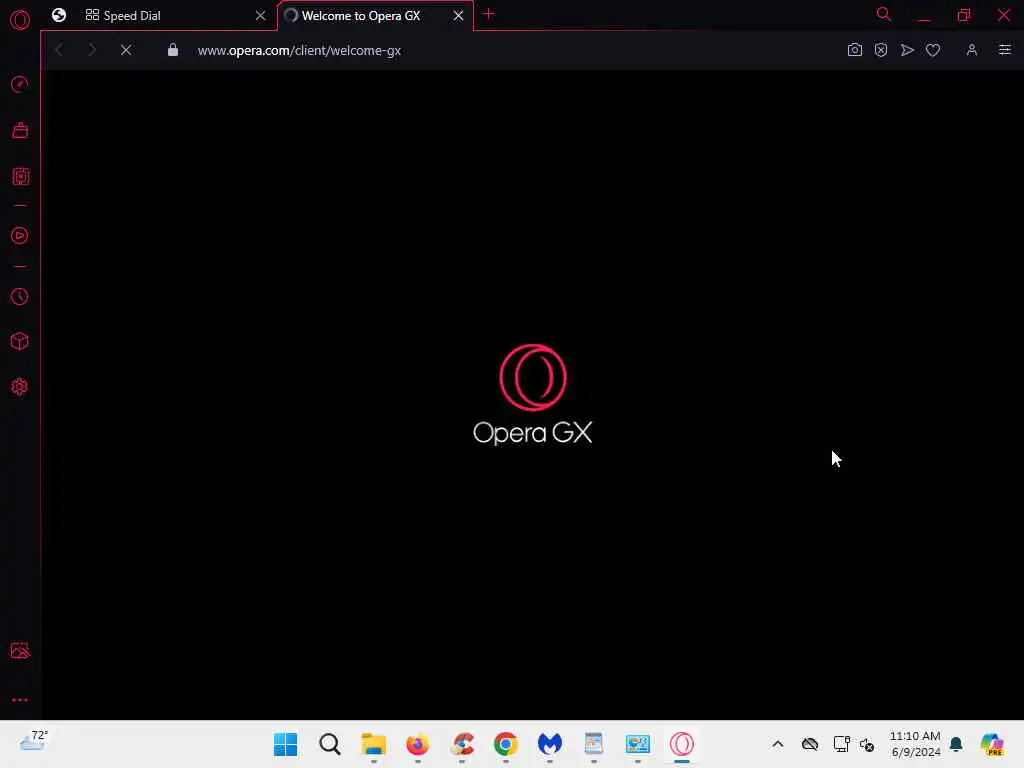Click the crossed-out cloud tray icon

pyautogui.click(x=810, y=744)
